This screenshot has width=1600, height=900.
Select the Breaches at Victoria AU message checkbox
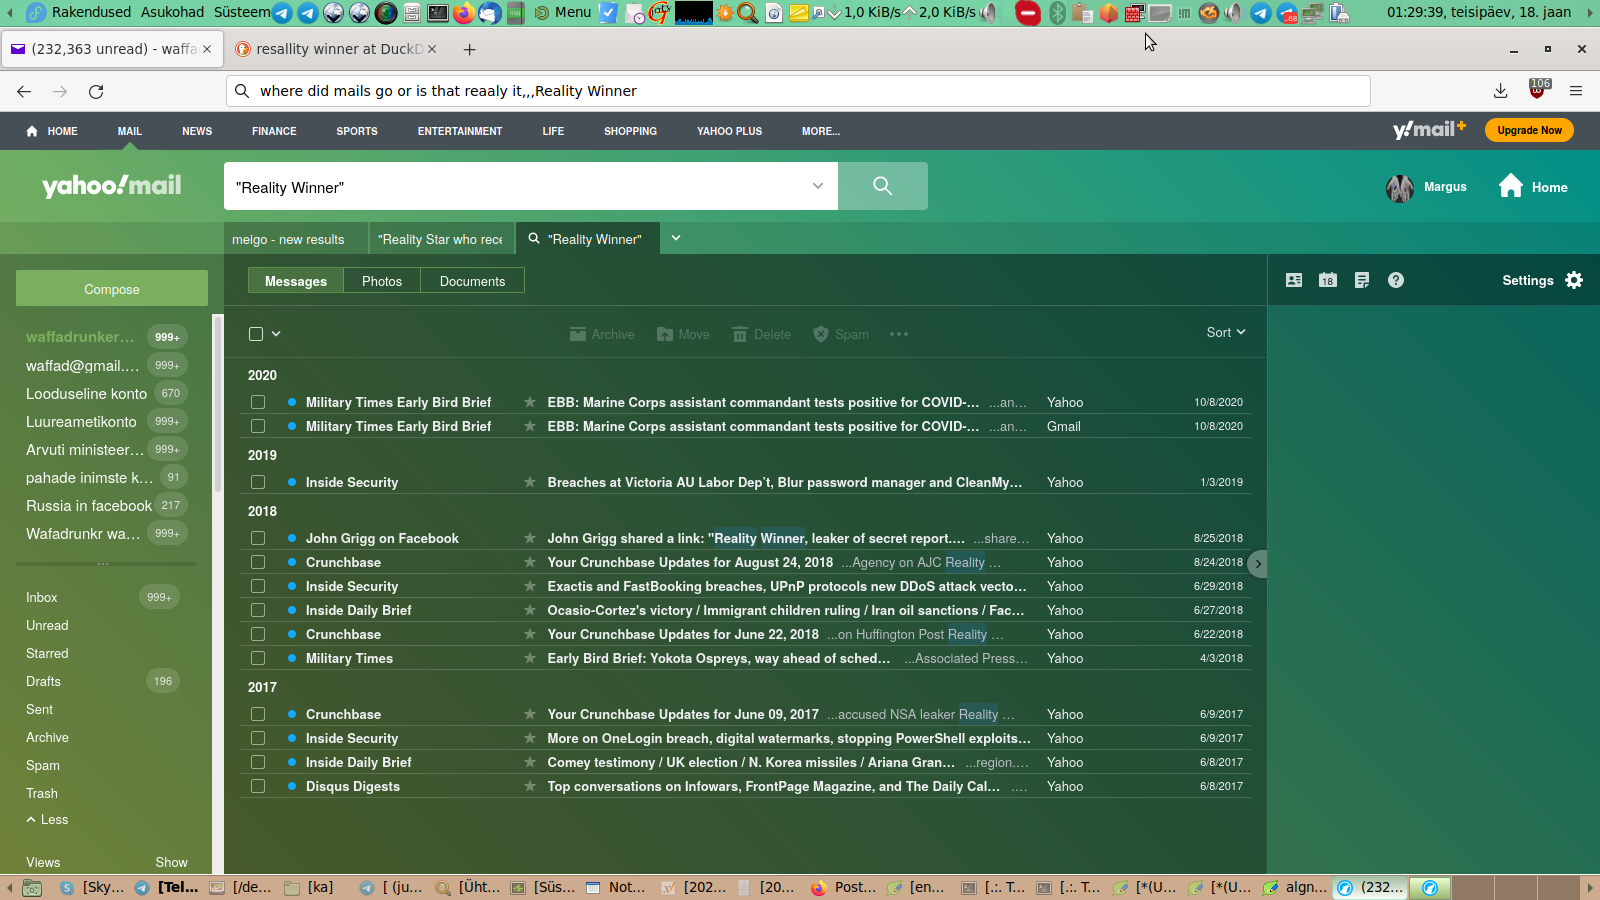pos(258,482)
